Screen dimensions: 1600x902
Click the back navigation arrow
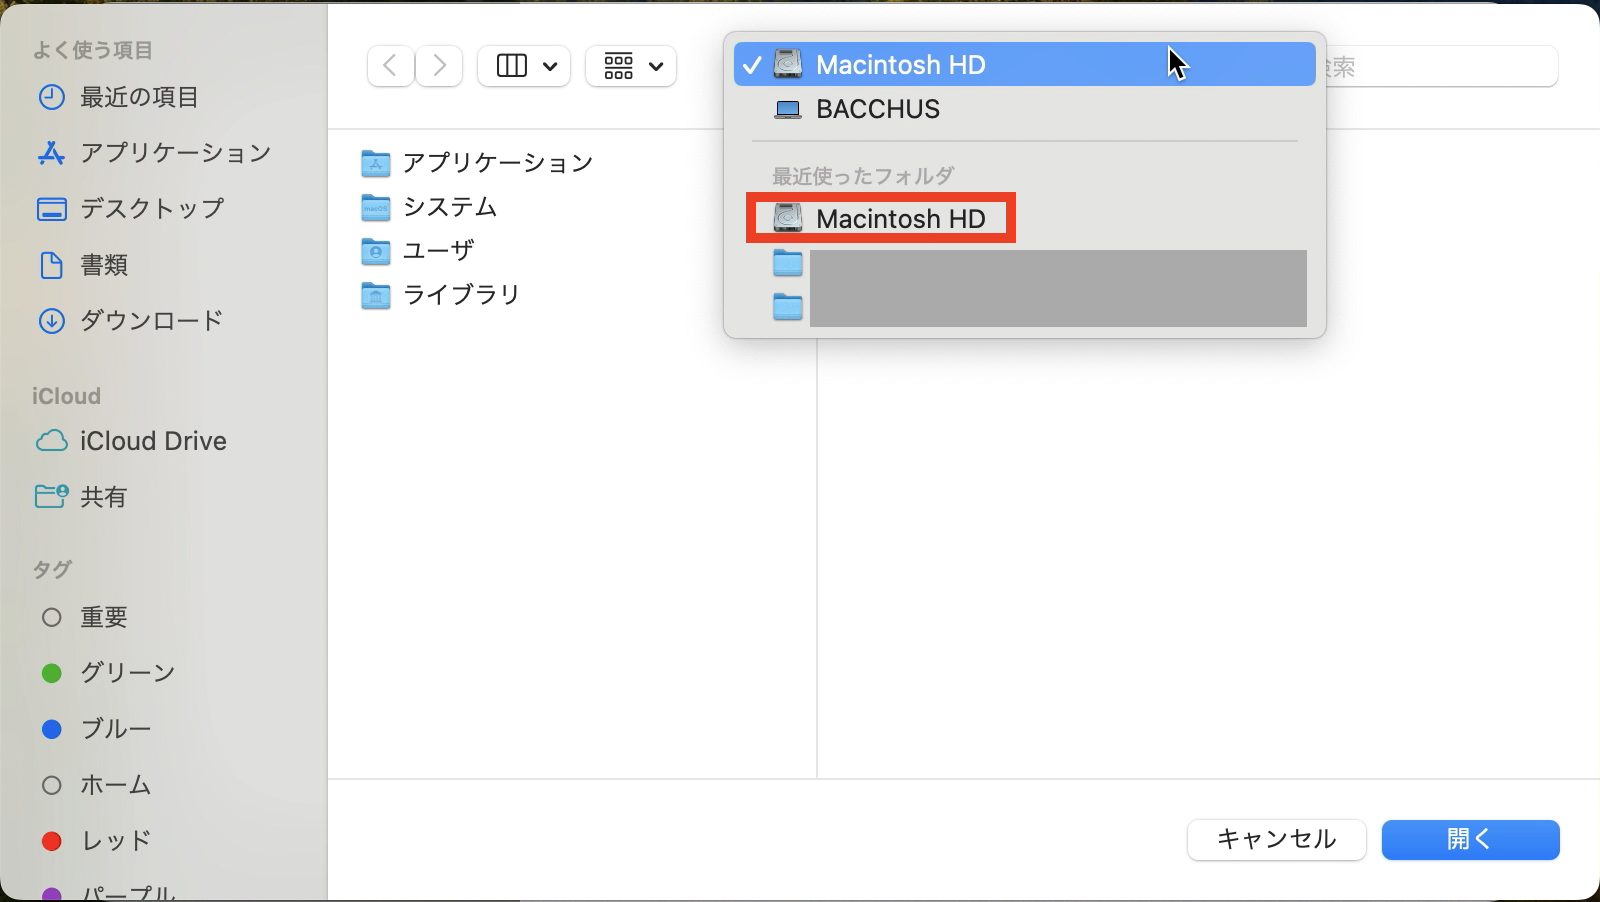pos(391,66)
